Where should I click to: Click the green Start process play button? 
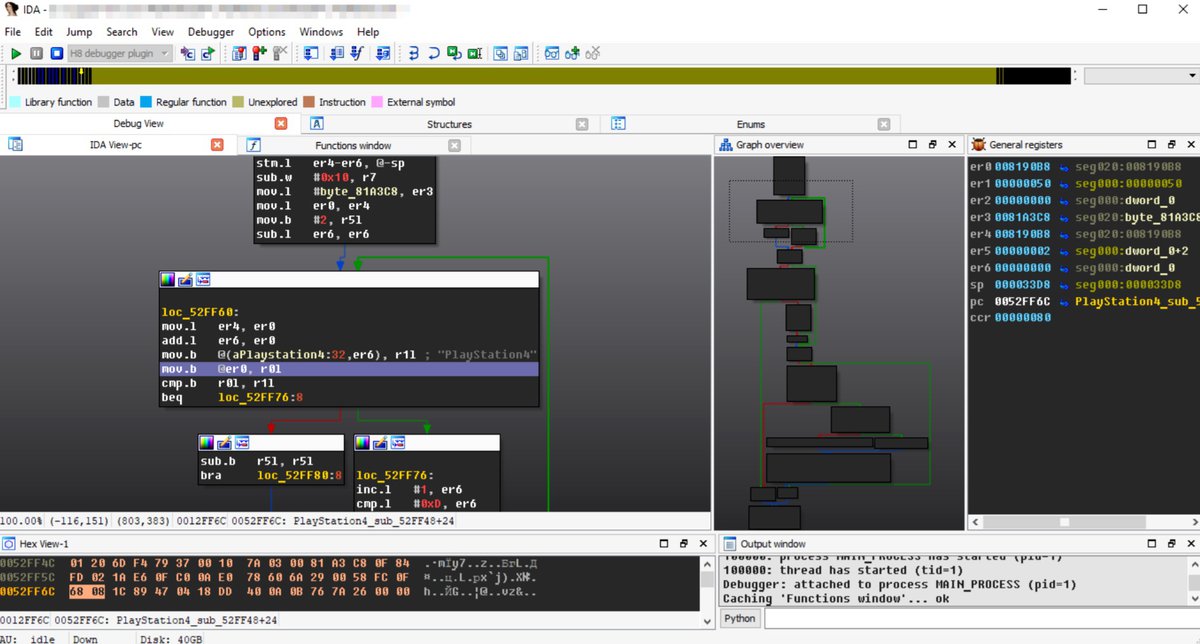point(16,53)
